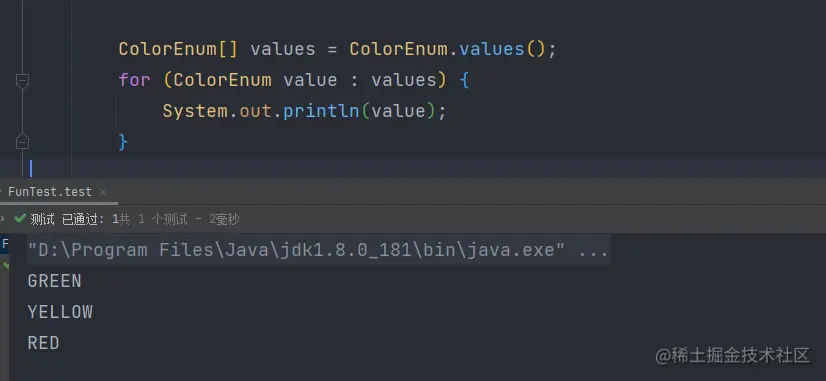826x381 pixels.
Task: Switch to the FunTest.test tab
Action: click(50, 192)
